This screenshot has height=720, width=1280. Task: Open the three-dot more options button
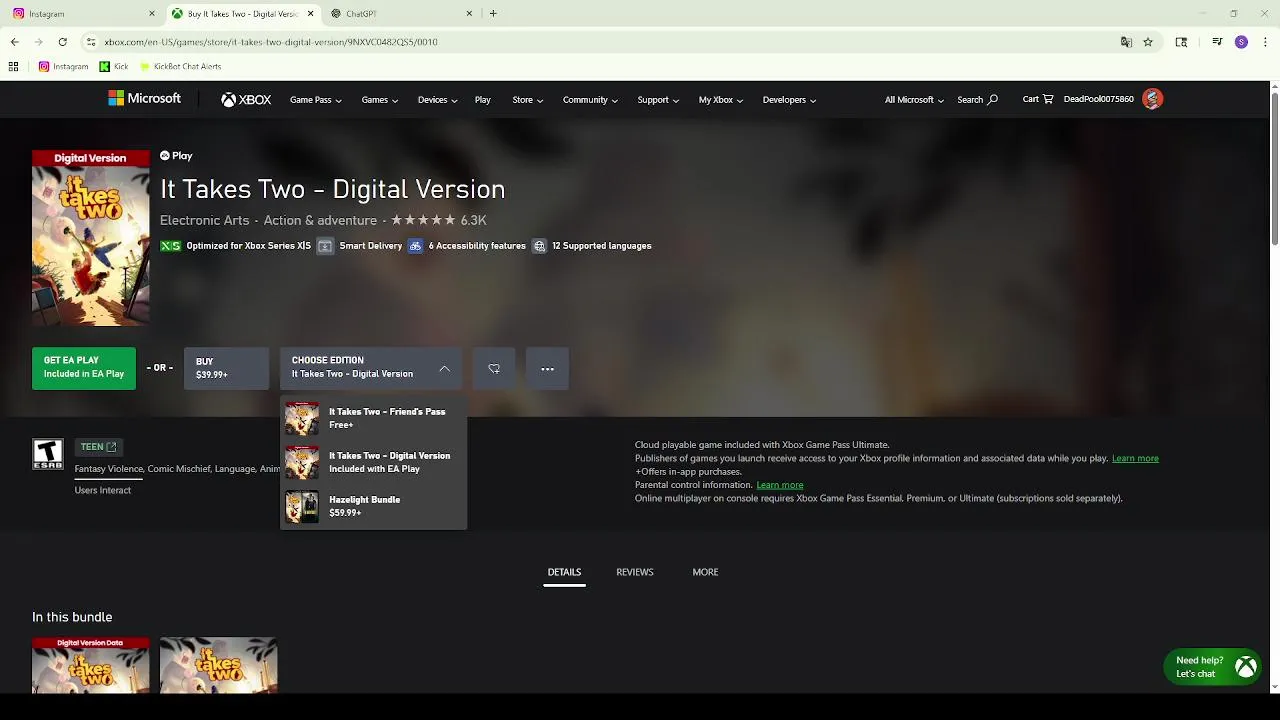click(547, 368)
